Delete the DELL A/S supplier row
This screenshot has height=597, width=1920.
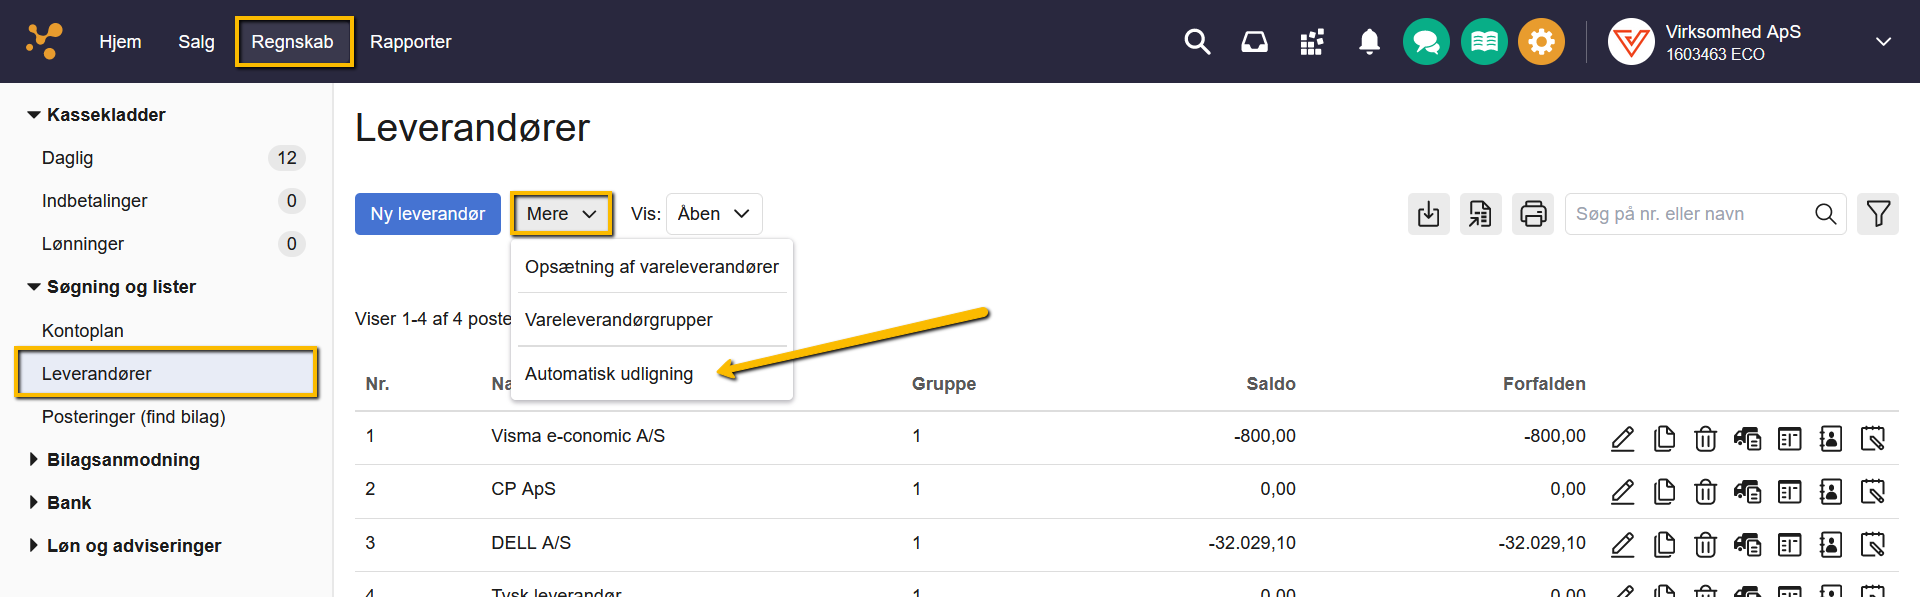(x=1705, y=545)
